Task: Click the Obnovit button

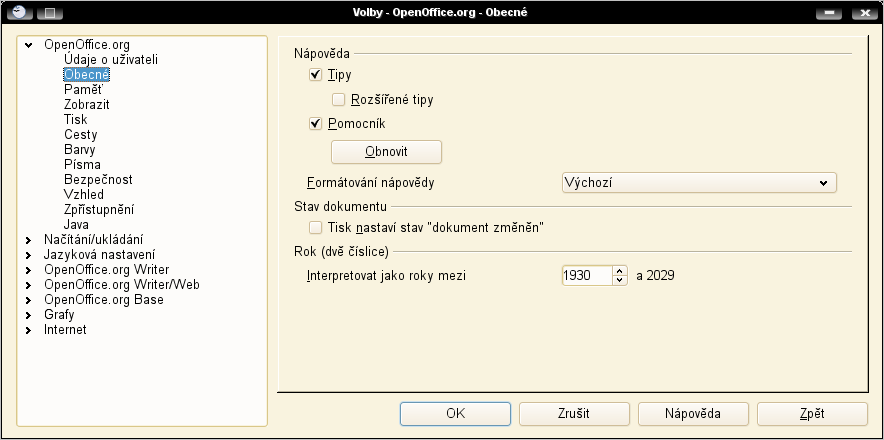Action: point(386,152)
